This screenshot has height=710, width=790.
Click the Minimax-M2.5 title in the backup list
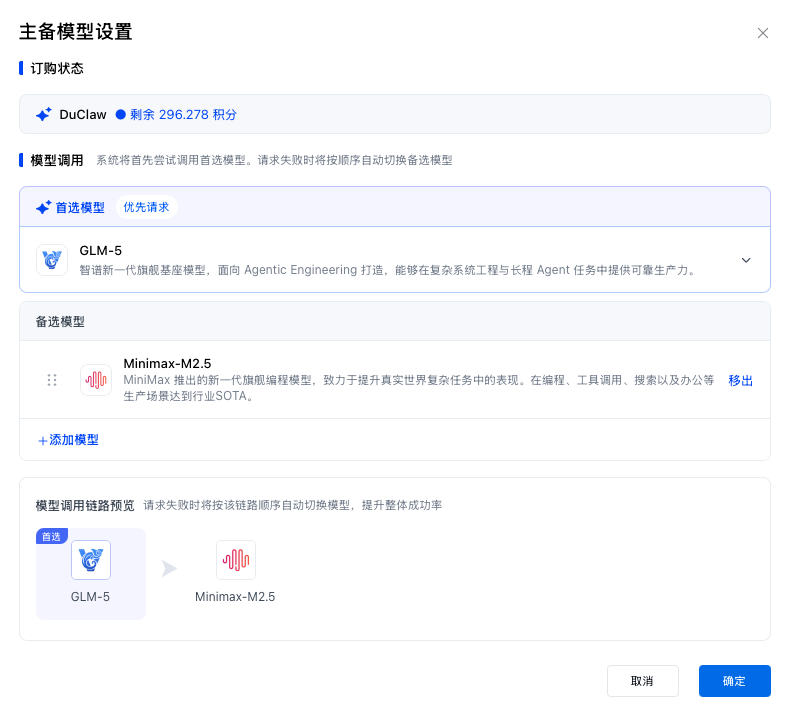coord(167,363)
